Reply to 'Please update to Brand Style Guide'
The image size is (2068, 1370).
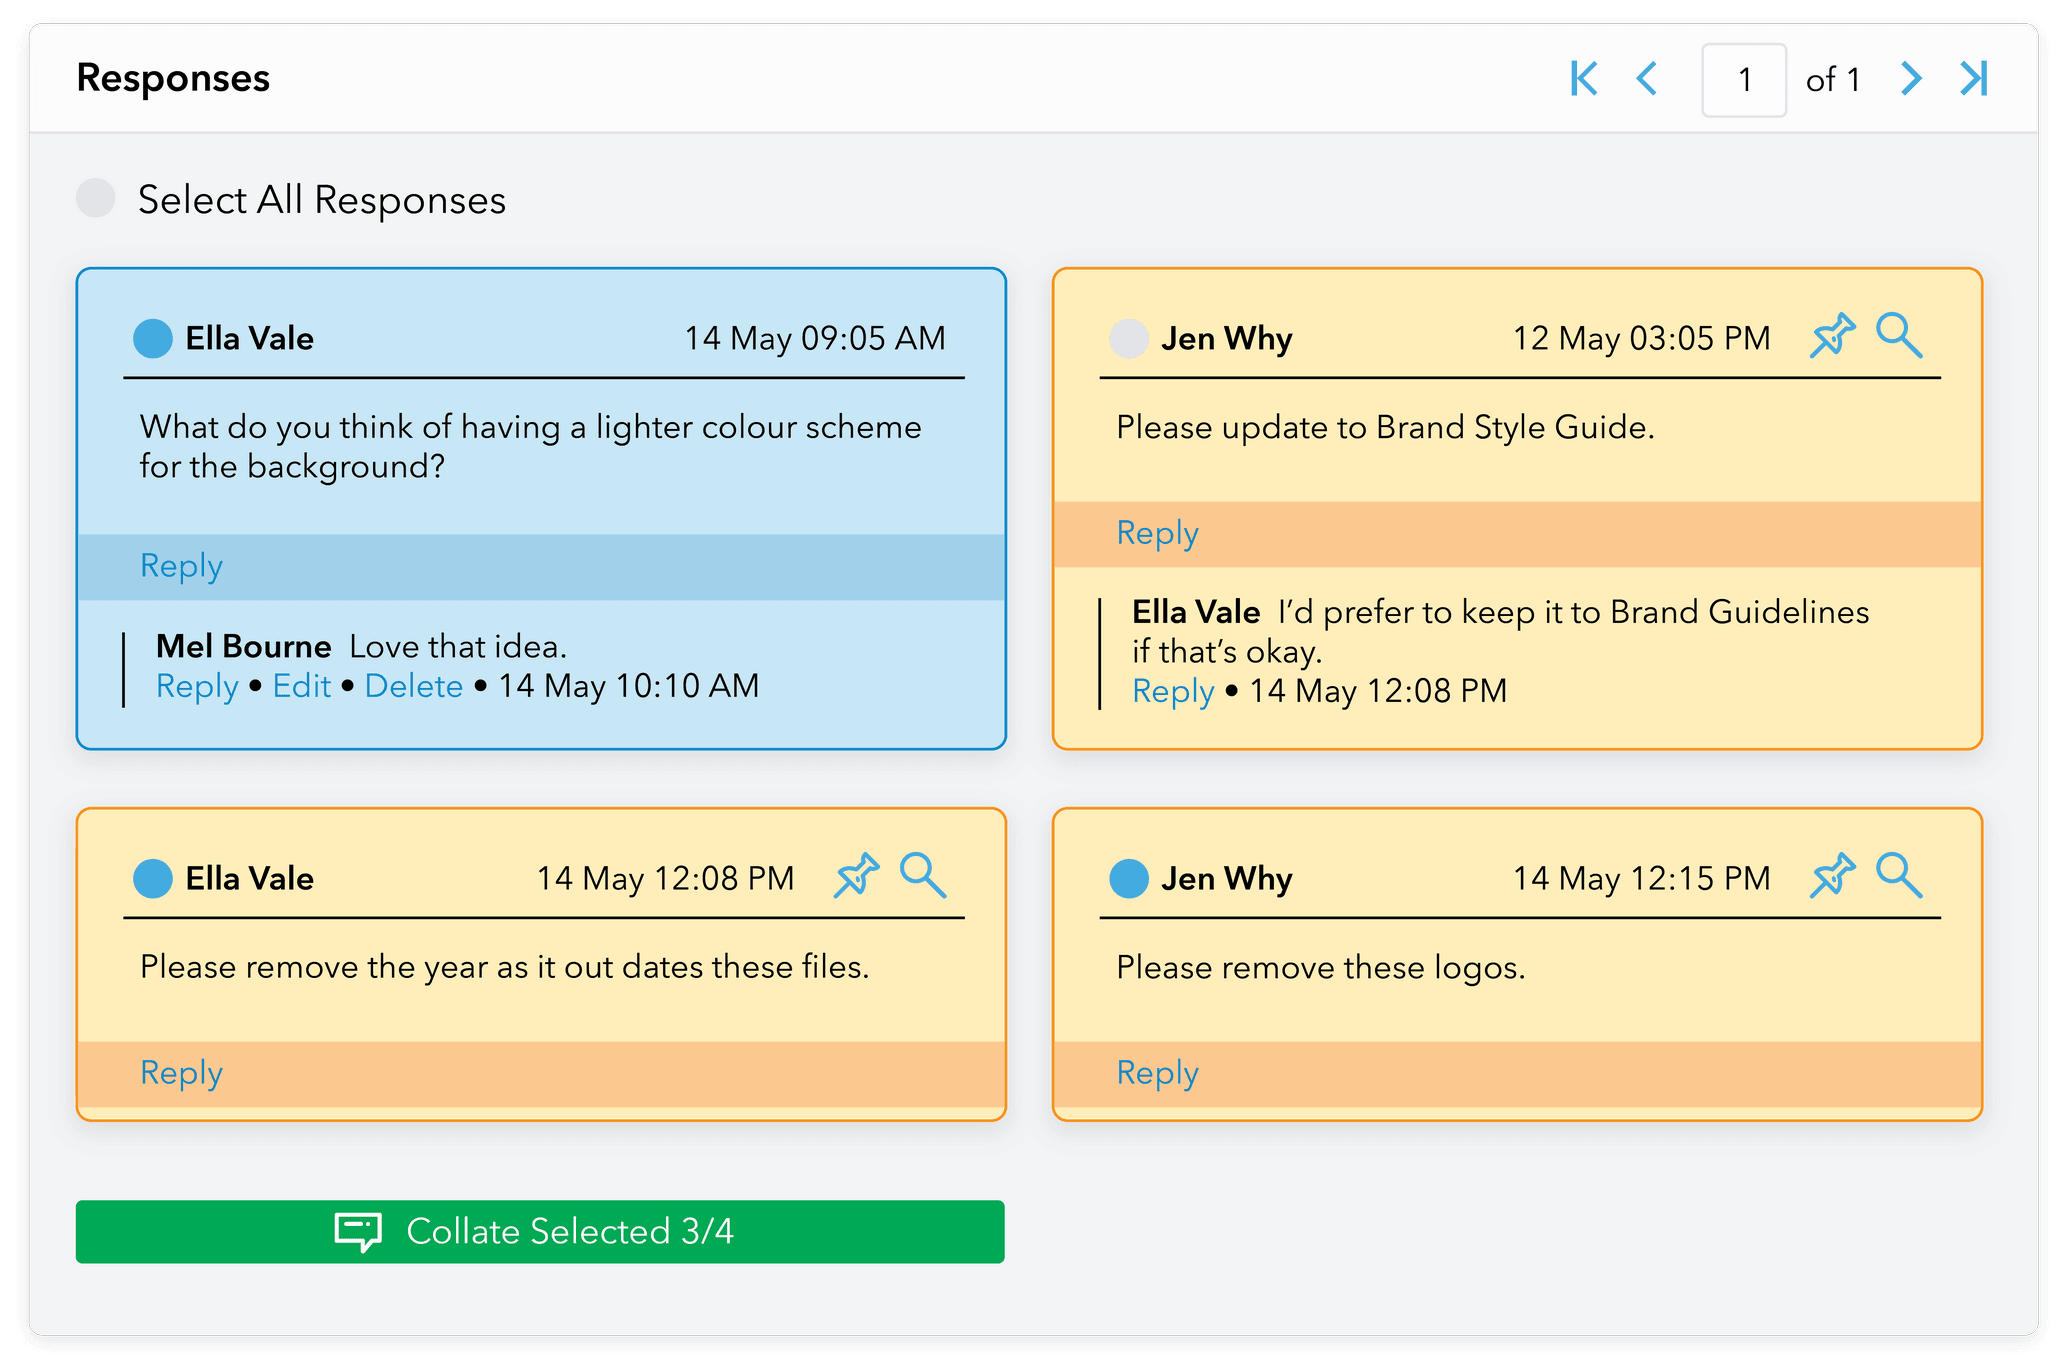1157,533
